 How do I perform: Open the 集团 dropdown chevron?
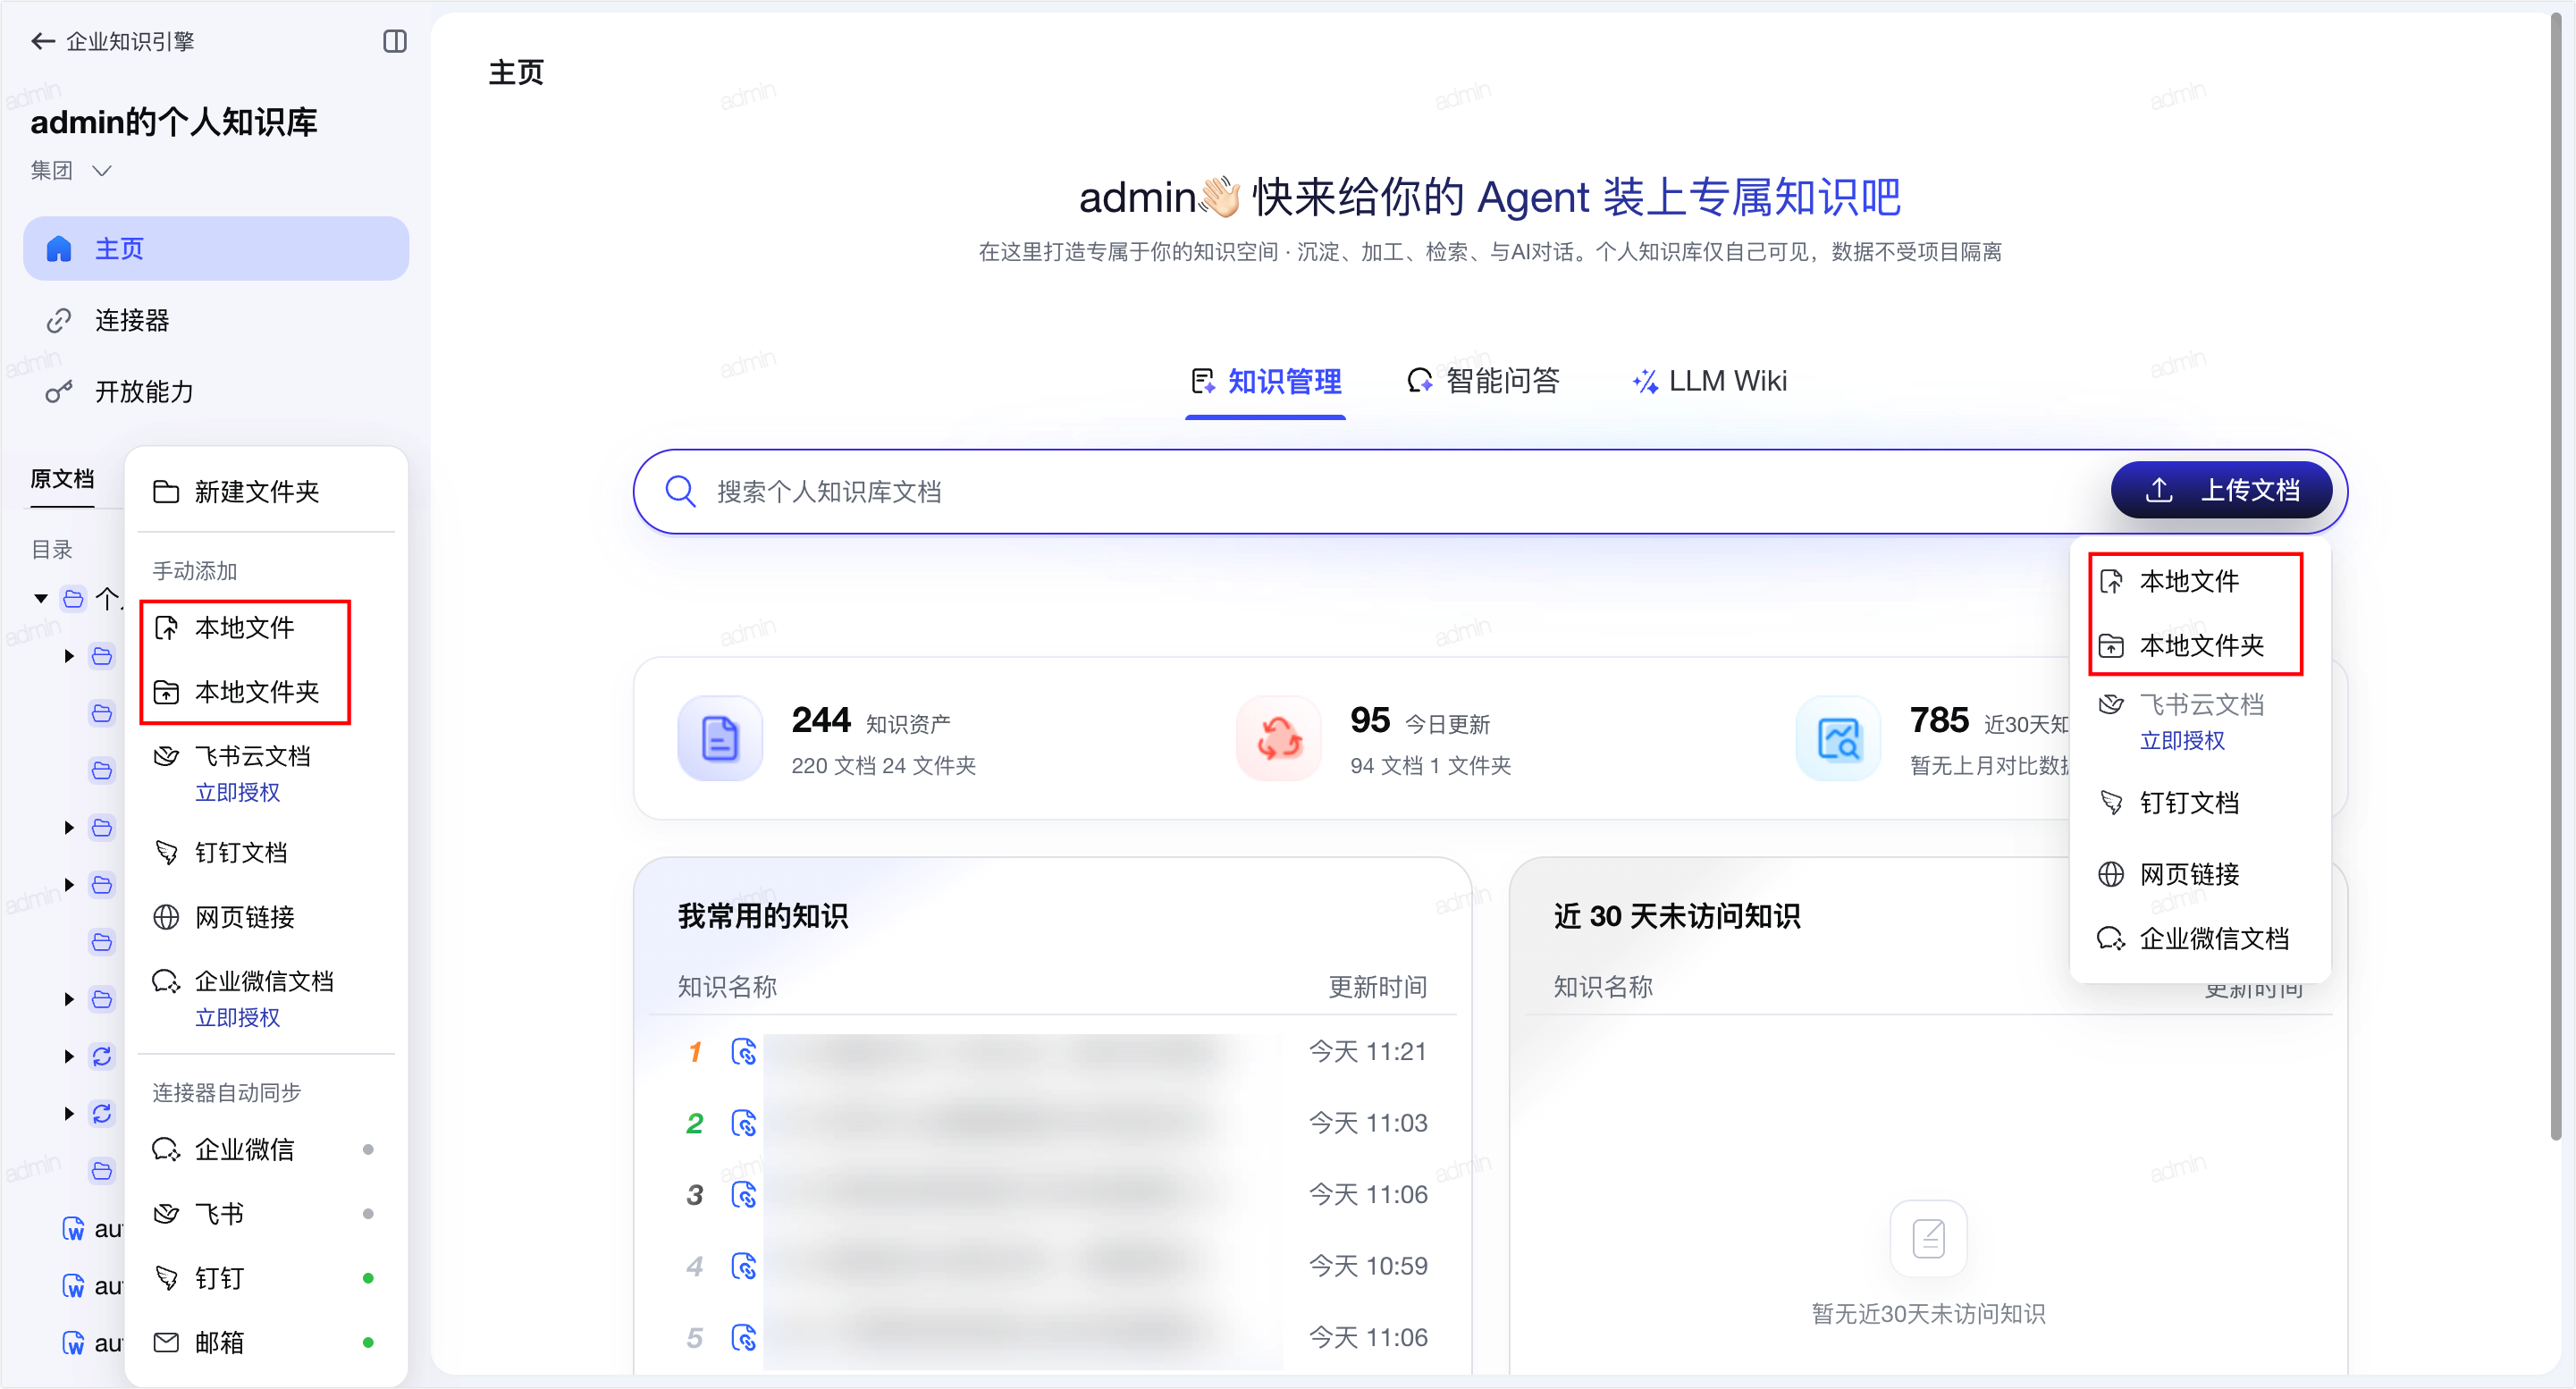[101, 171]
